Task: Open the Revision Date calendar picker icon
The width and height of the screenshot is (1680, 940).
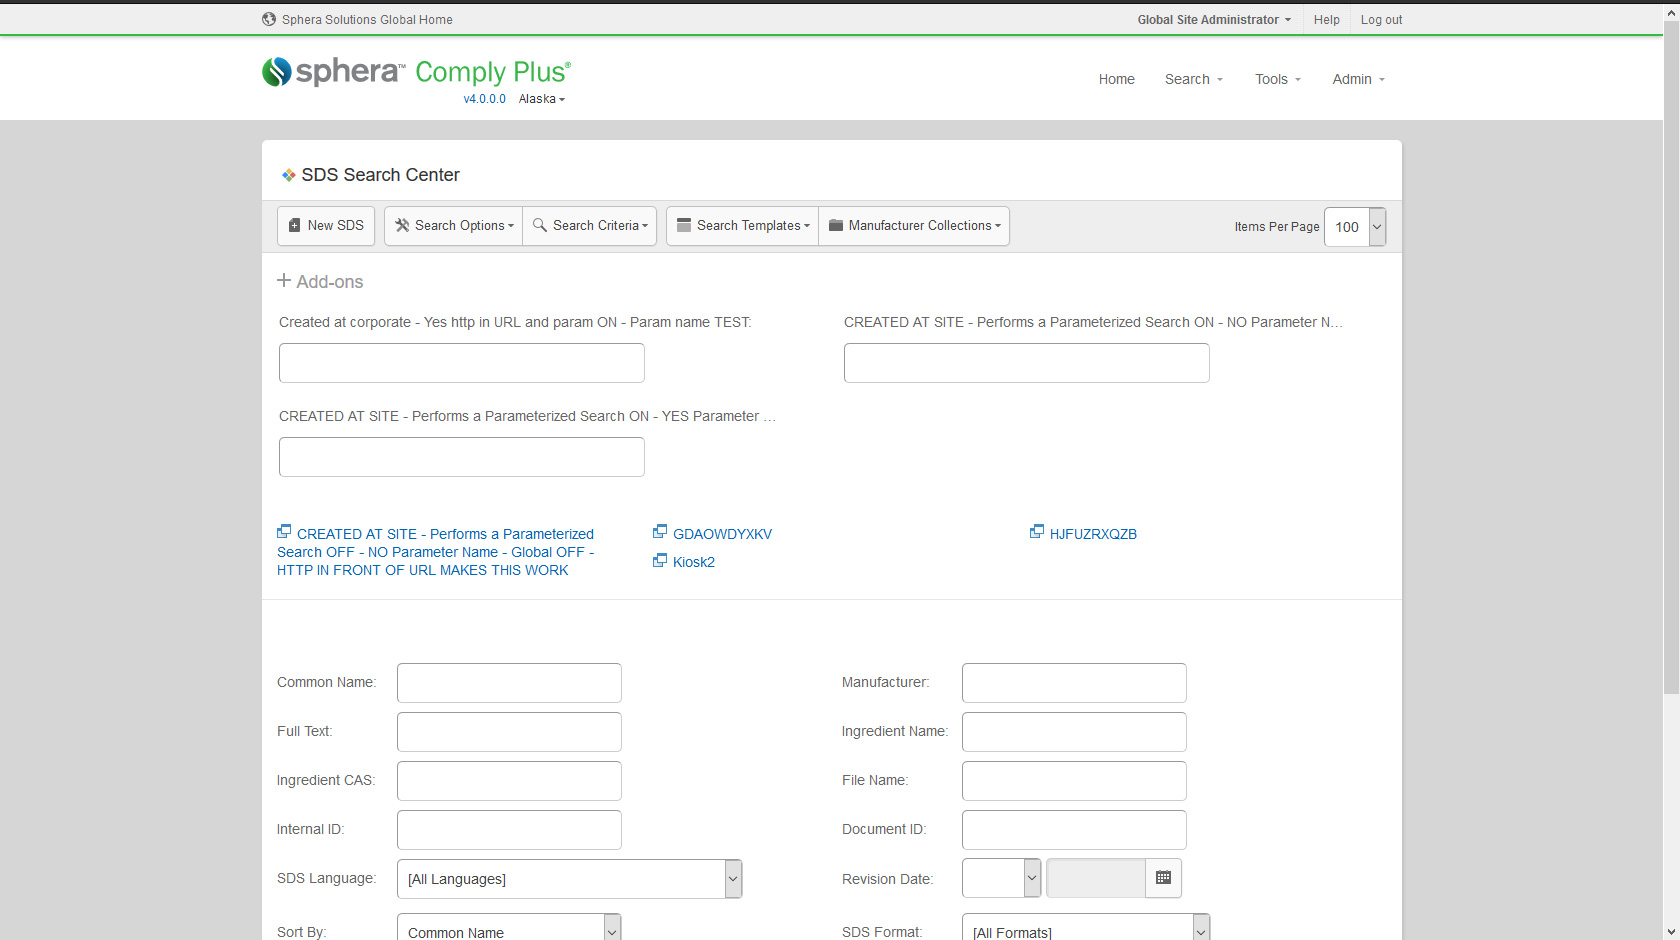Action: [x=1163, y=878]
